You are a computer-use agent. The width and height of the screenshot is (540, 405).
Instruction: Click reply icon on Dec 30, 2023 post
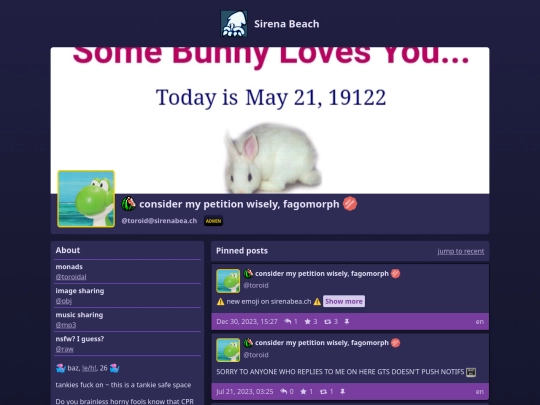click(x=288, y=321)
